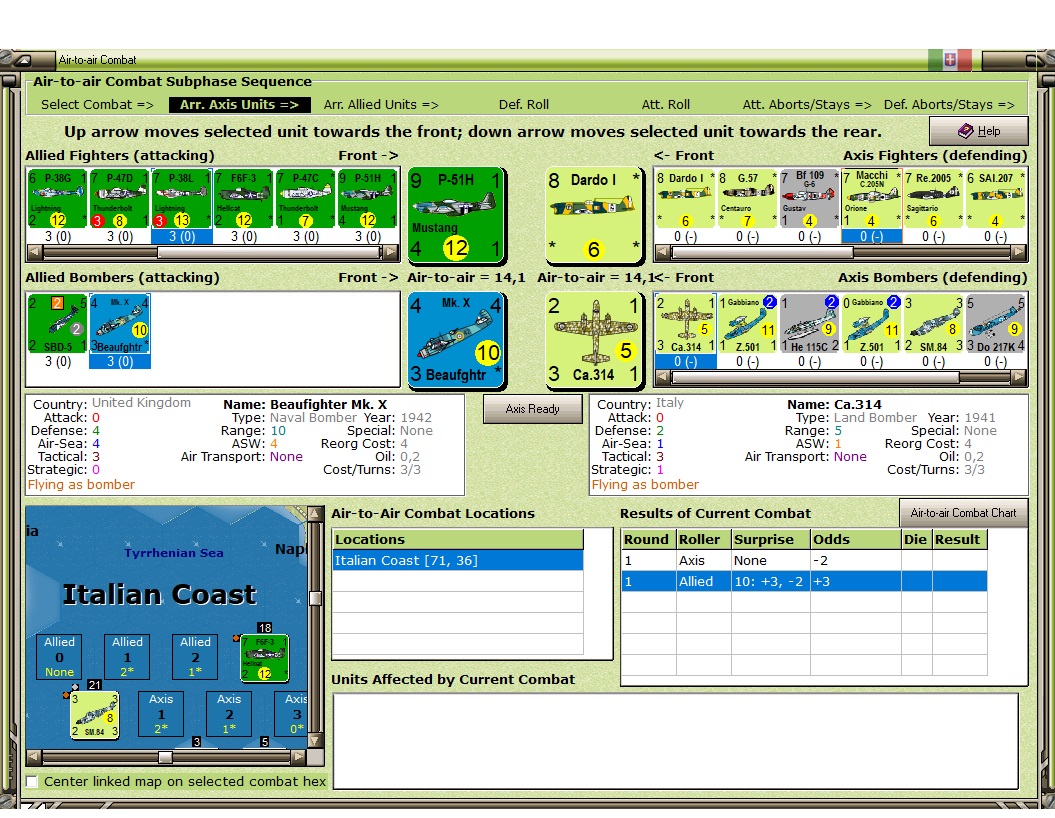This screenshot has height=818, width=1055.
Task: Select the first Z.501 Gabbiano bomber counter
Action: pyautogui.click(x=747, y=324)
